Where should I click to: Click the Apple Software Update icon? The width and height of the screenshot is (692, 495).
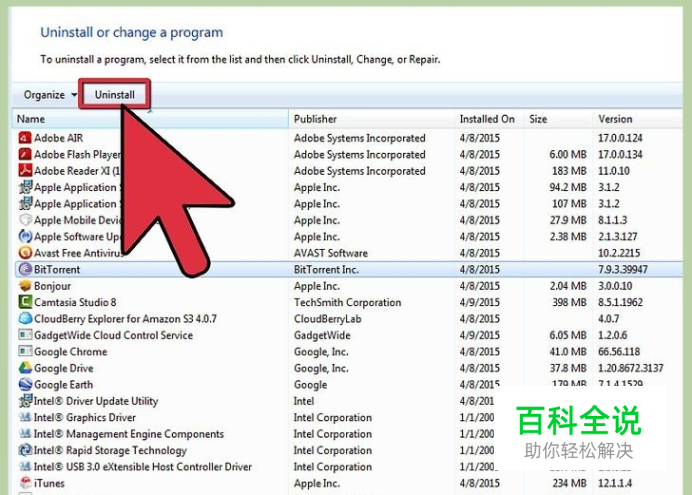coord(25,236)
